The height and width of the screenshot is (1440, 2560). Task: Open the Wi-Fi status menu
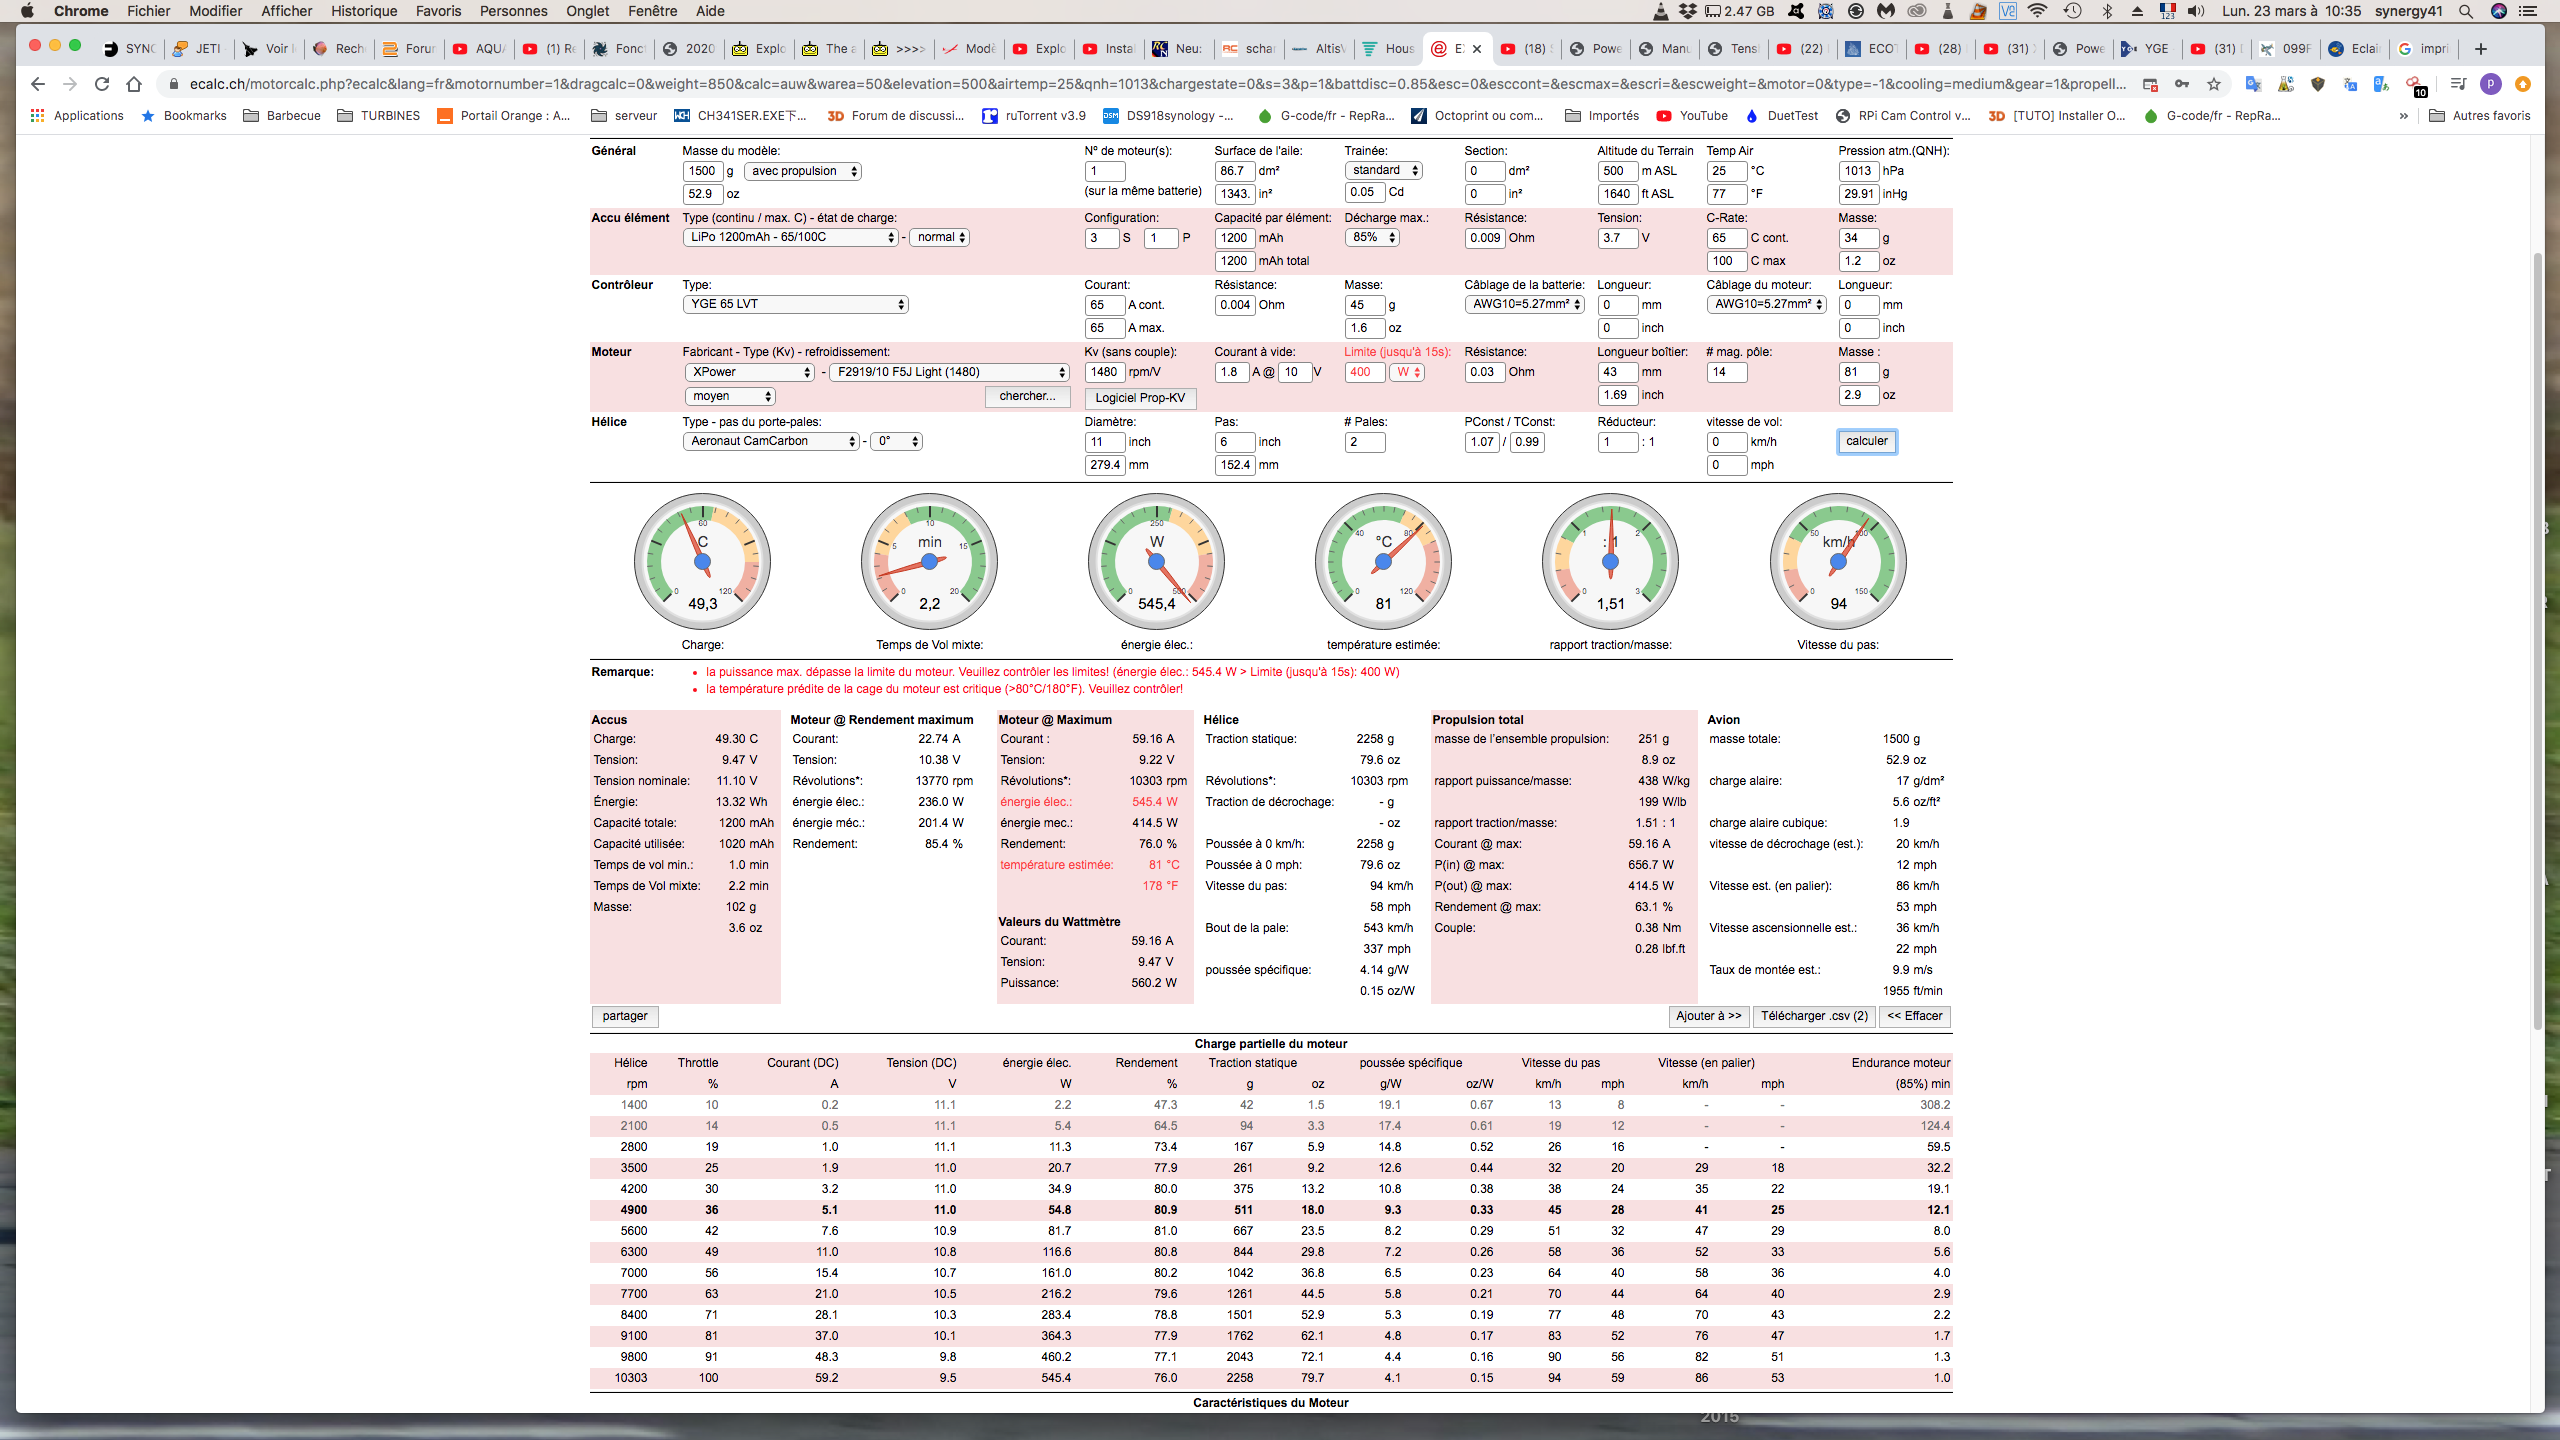coord(2037,11)
